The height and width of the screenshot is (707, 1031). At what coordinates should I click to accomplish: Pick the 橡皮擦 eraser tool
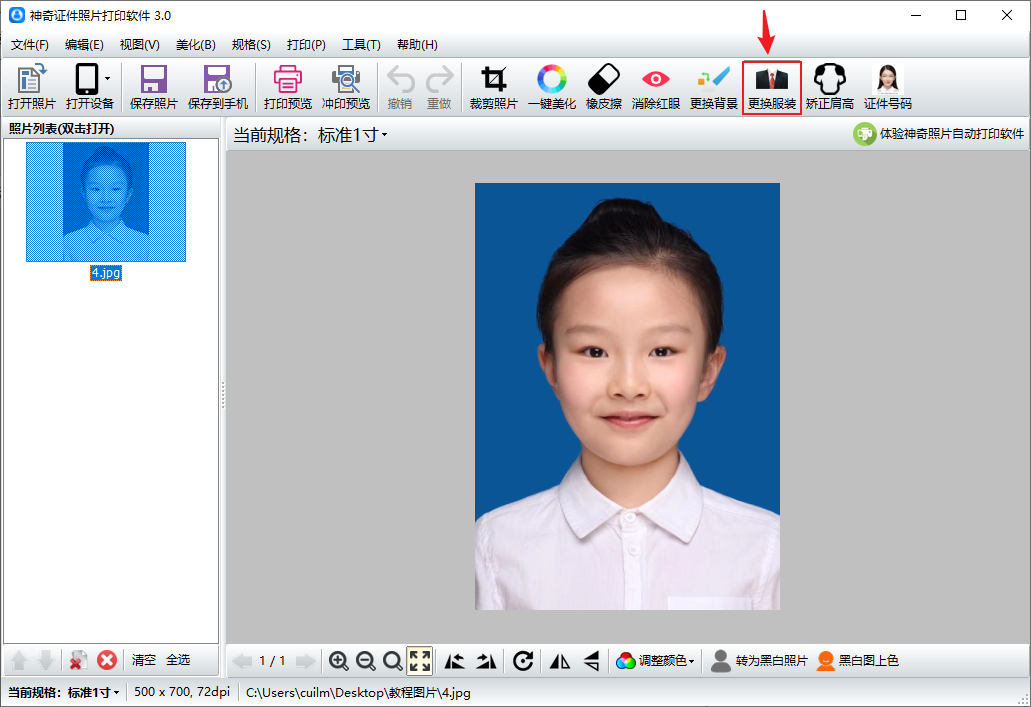603,88
